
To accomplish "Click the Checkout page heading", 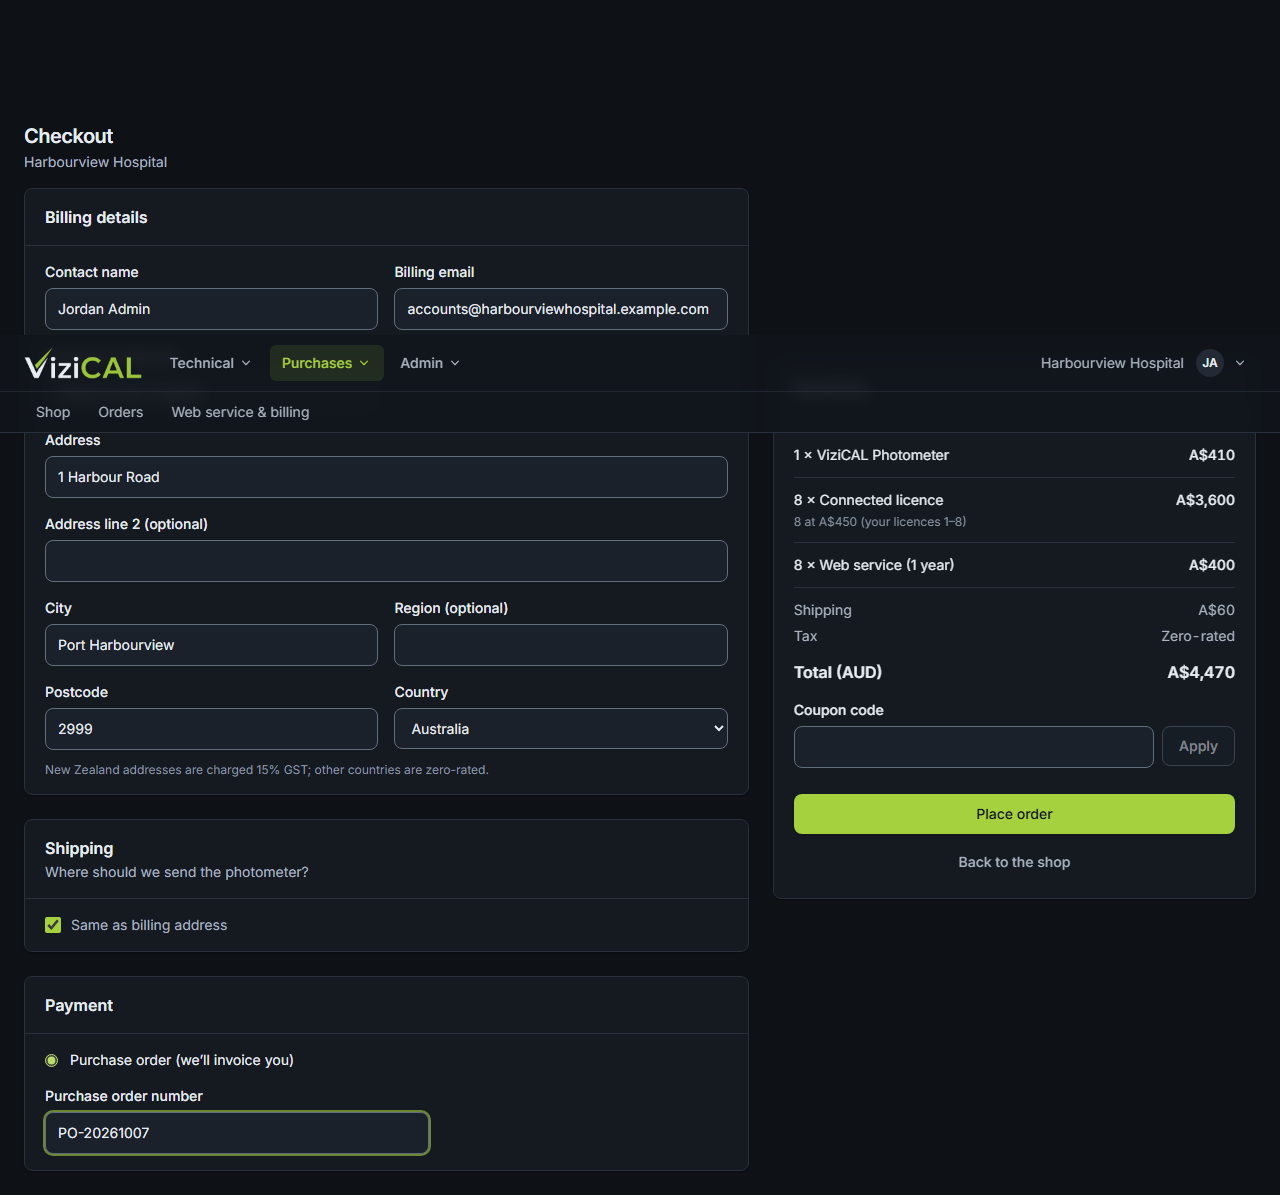I will [x=69, y=136].
